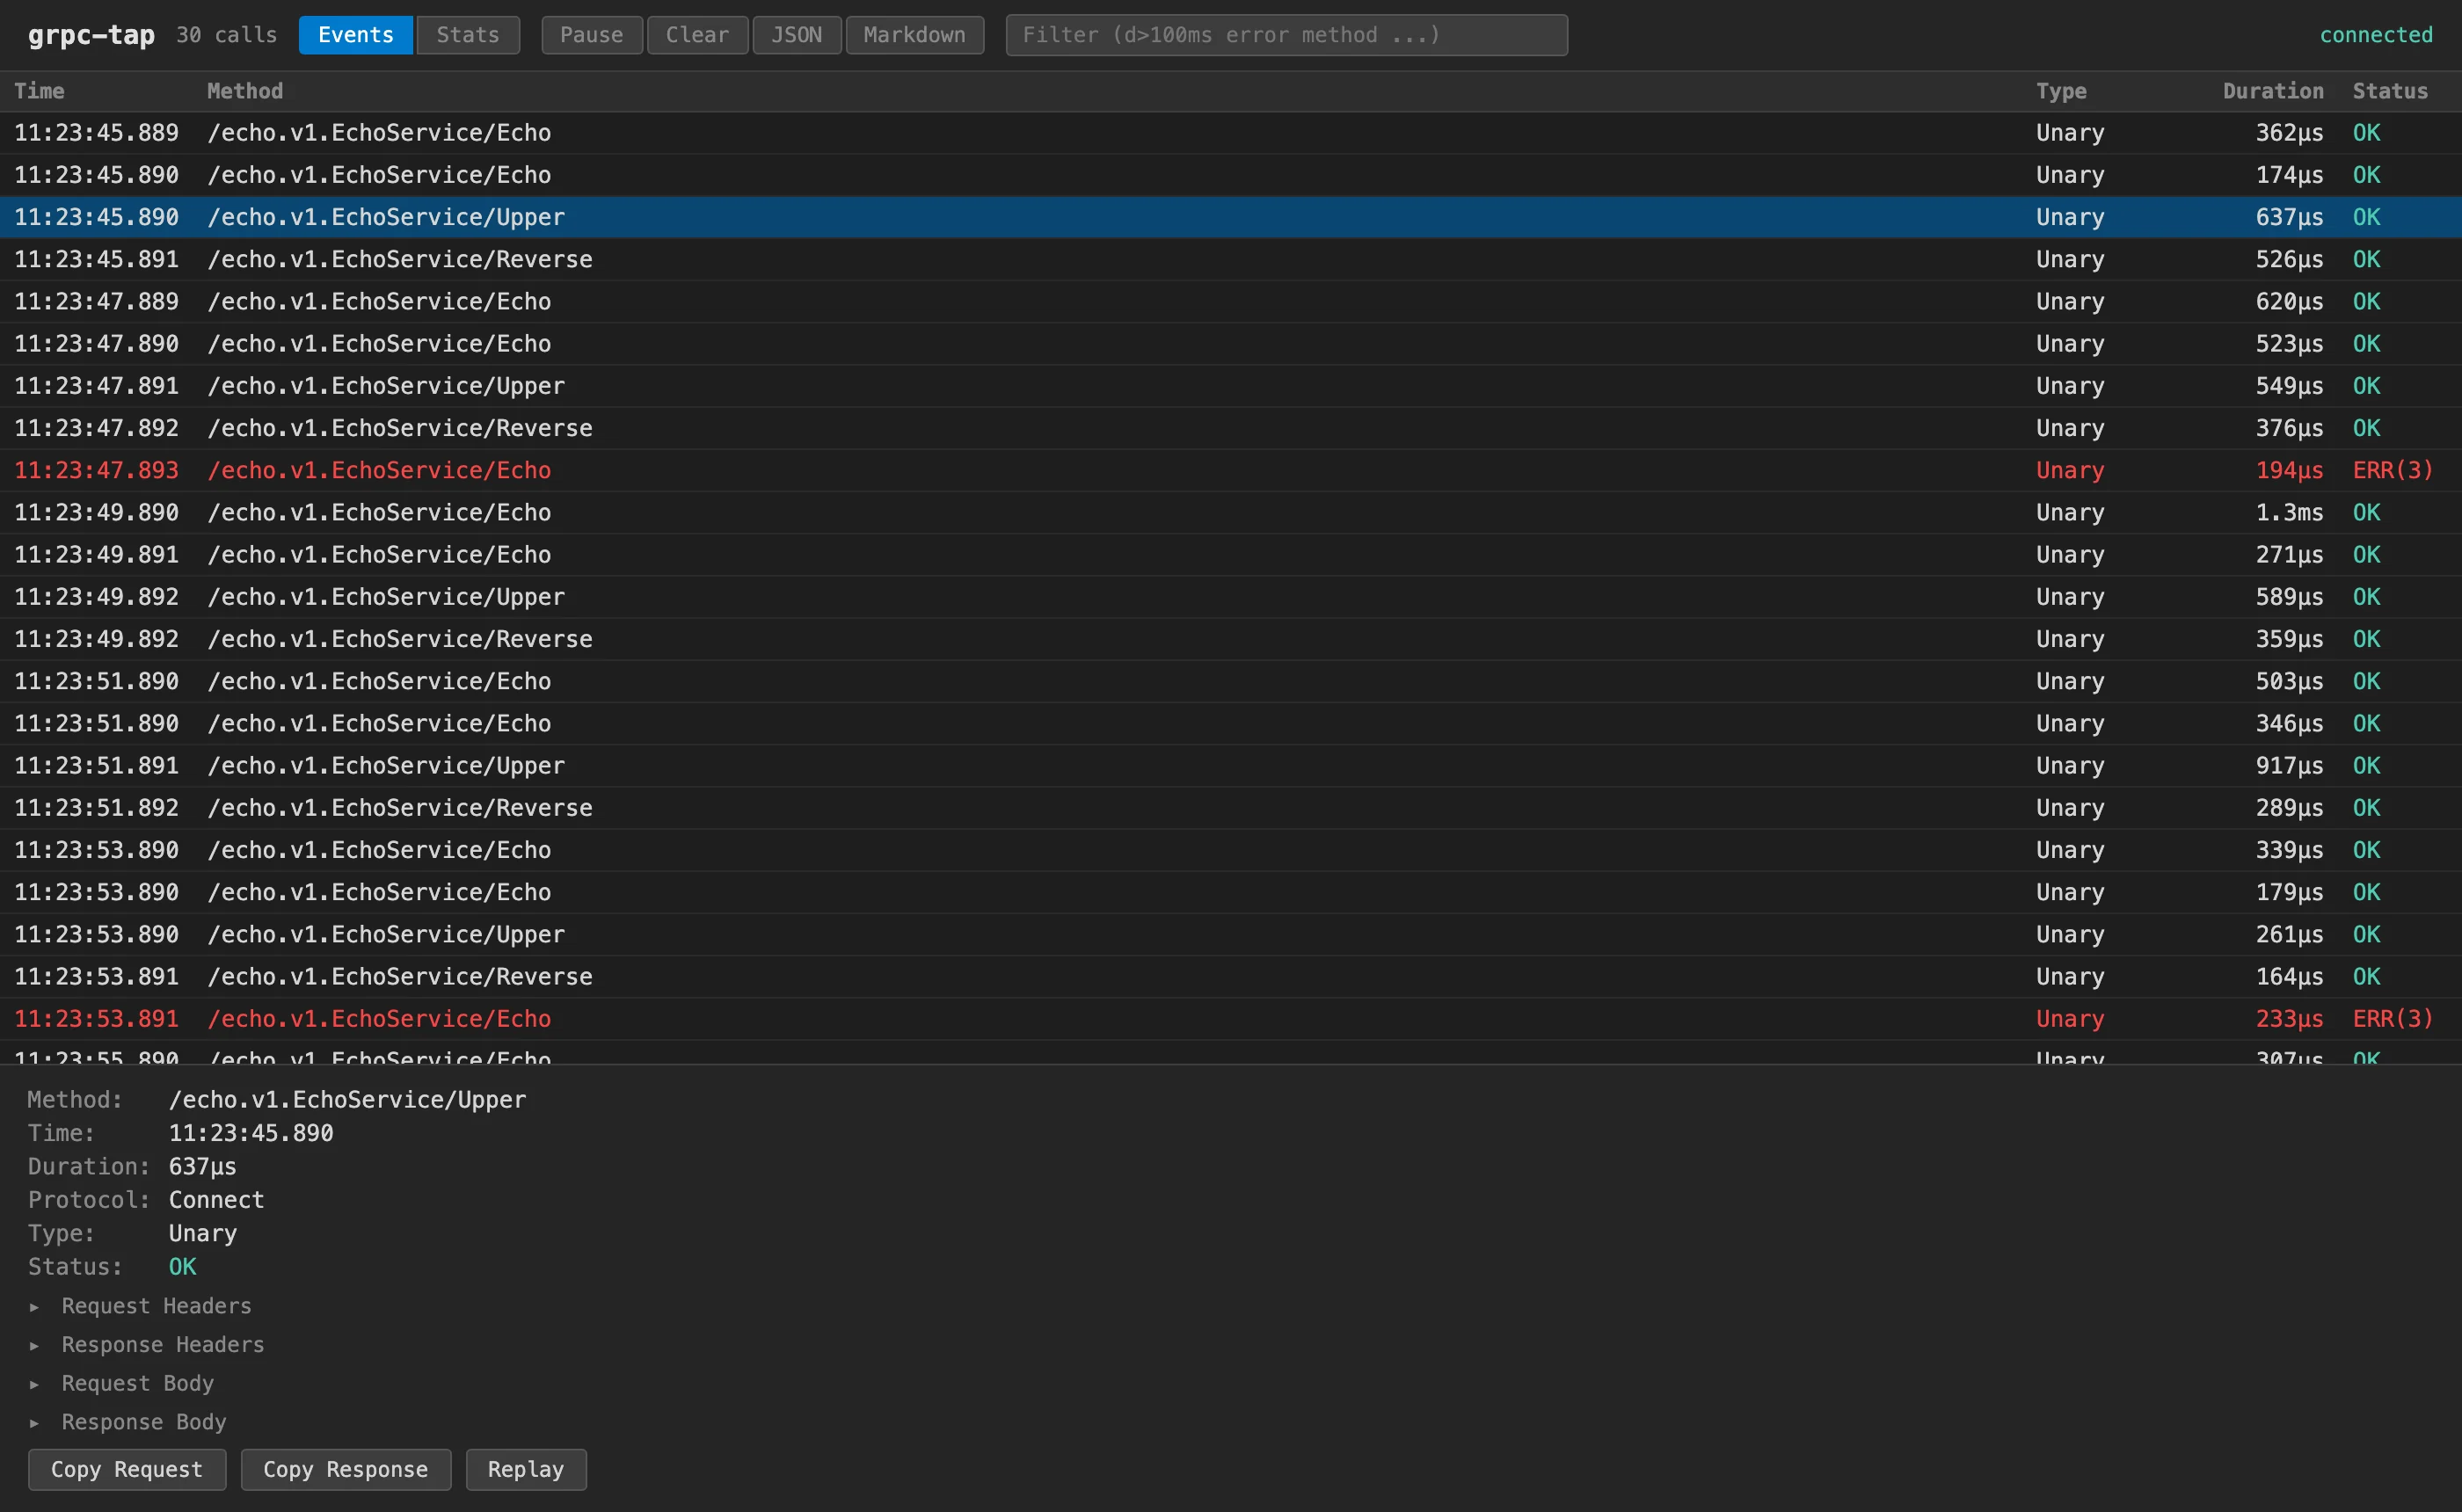Select the Echo call lasting 523µs

coord(1231,344)
